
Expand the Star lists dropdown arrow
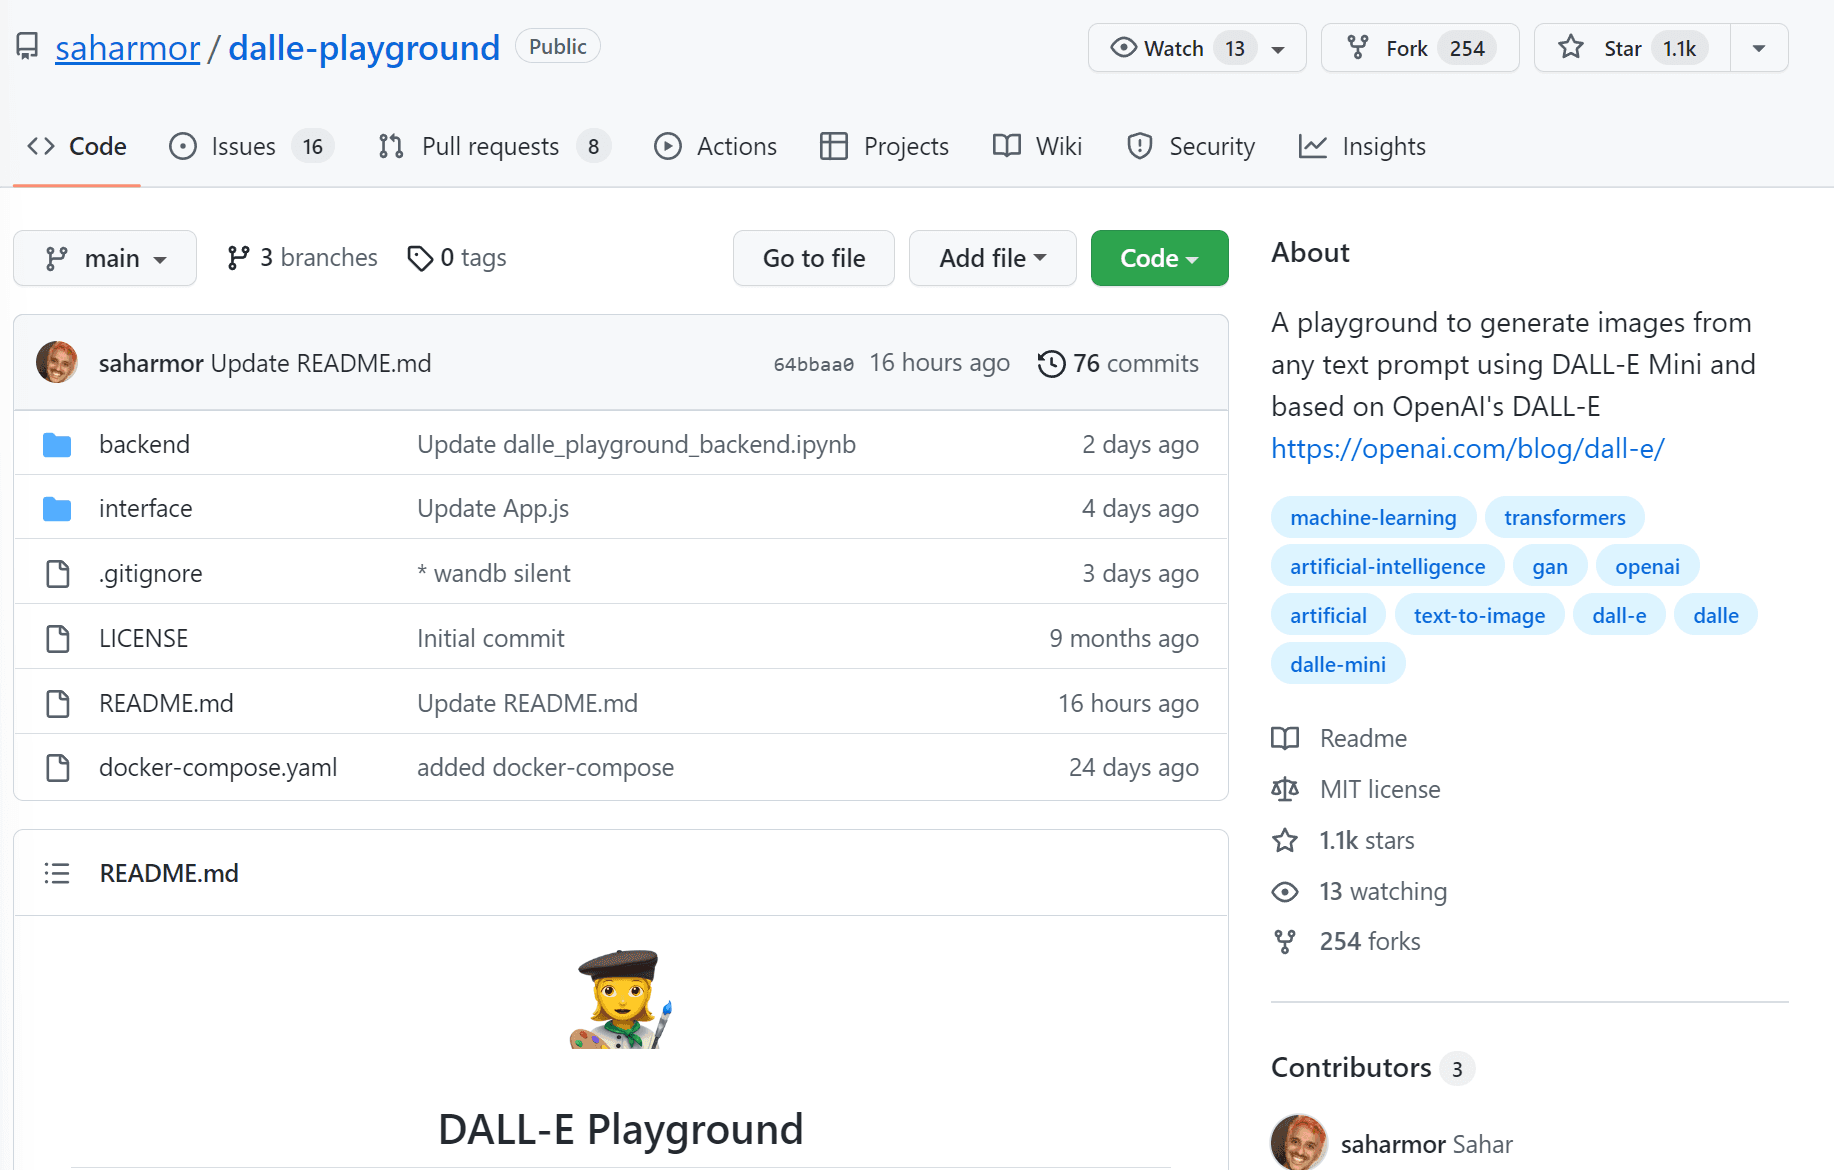click(1759, 48)
